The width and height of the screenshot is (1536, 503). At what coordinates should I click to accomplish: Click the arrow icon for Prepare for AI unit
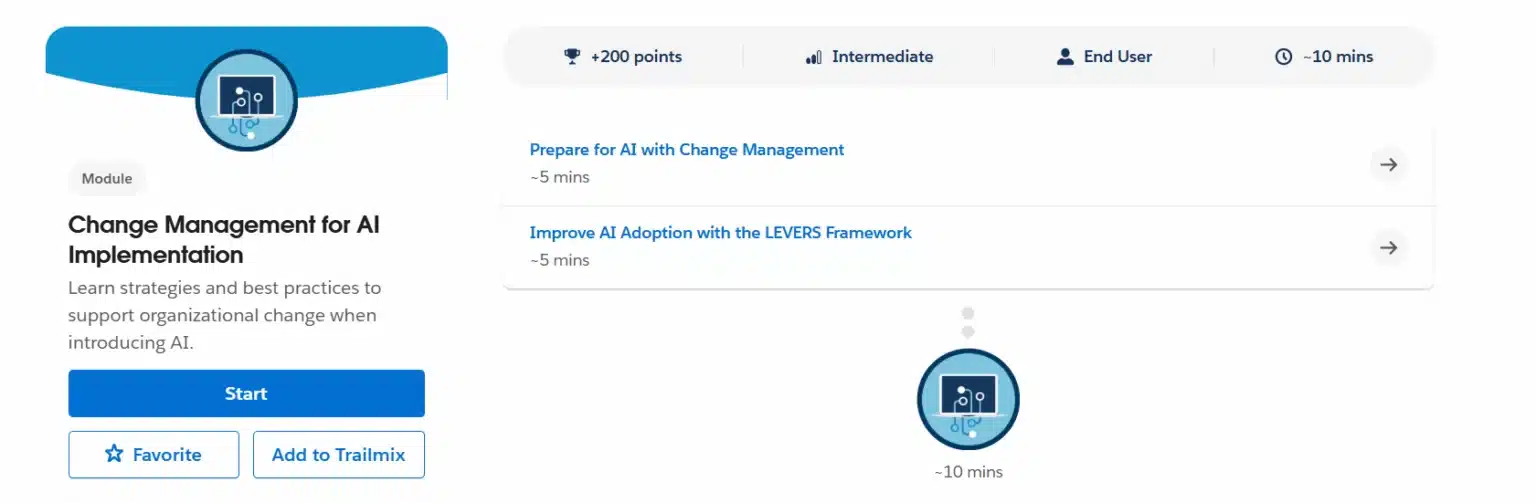(x=1388, y=165)
